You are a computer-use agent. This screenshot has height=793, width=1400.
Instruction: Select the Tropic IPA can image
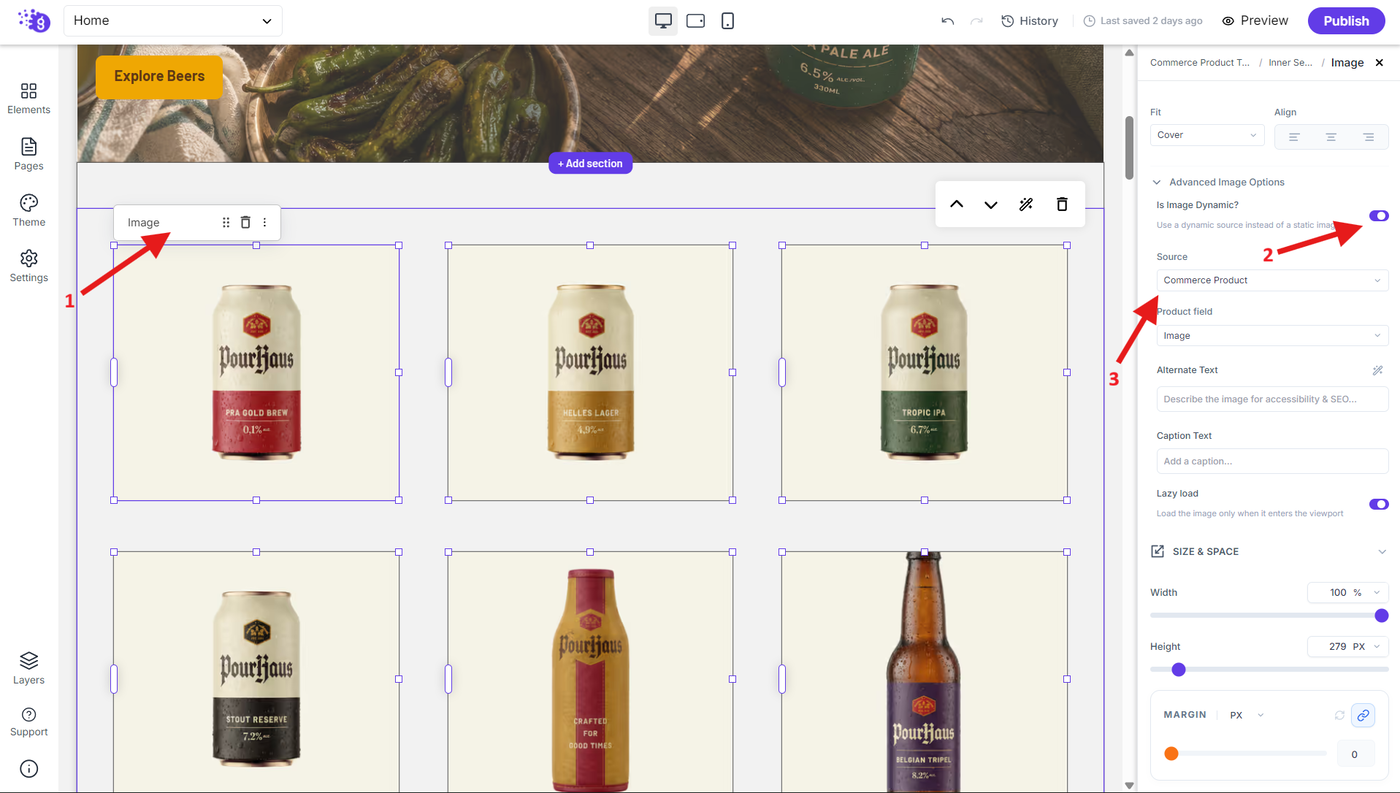(924, 372)
